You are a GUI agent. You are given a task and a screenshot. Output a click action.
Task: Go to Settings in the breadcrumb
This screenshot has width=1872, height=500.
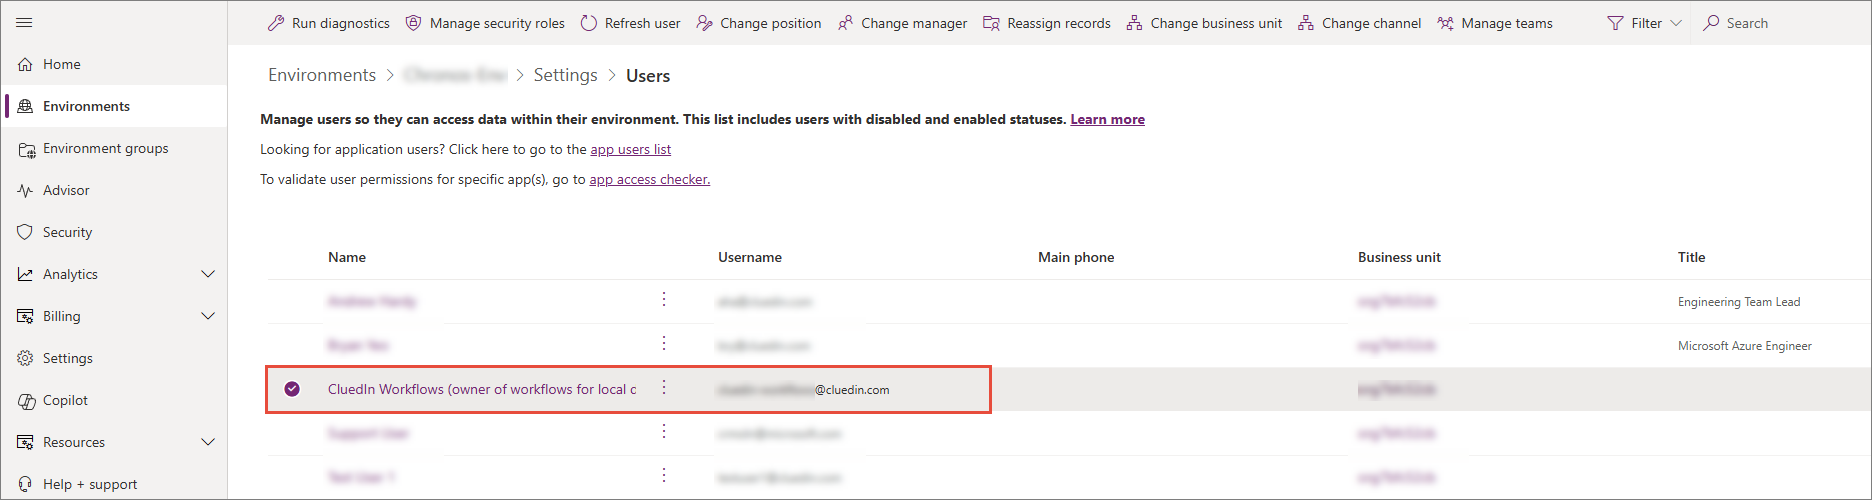[565, 75]
